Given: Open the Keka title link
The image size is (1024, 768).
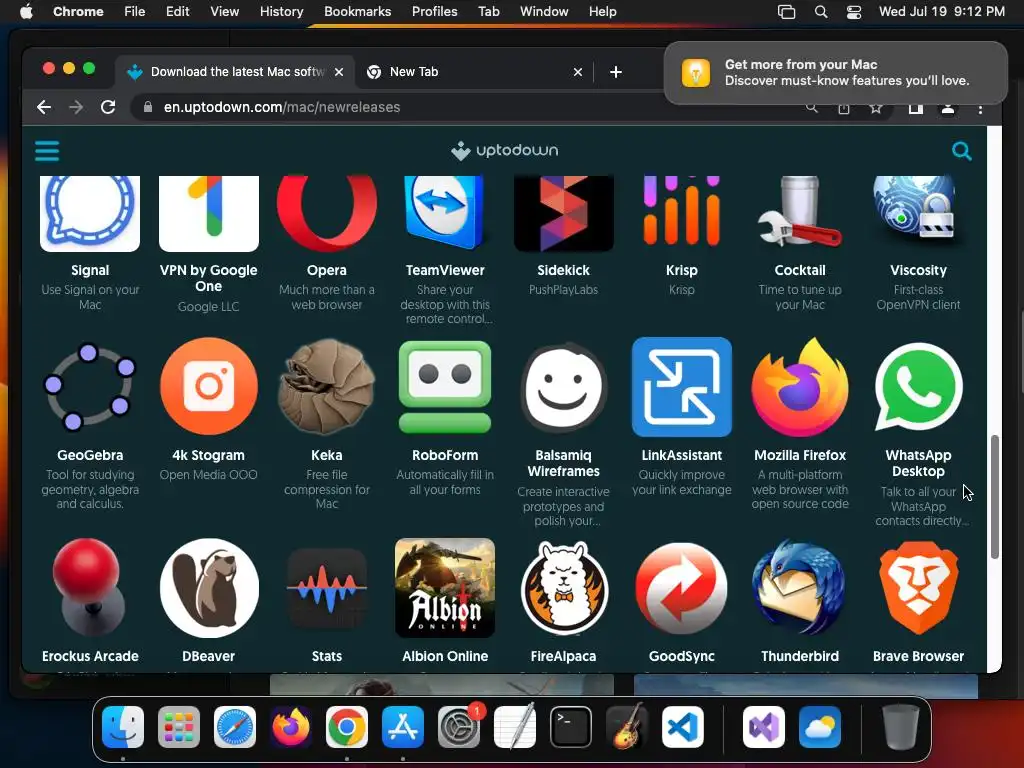Looking at the screenshot, I should pyautogui.click(x=327, y=455).
